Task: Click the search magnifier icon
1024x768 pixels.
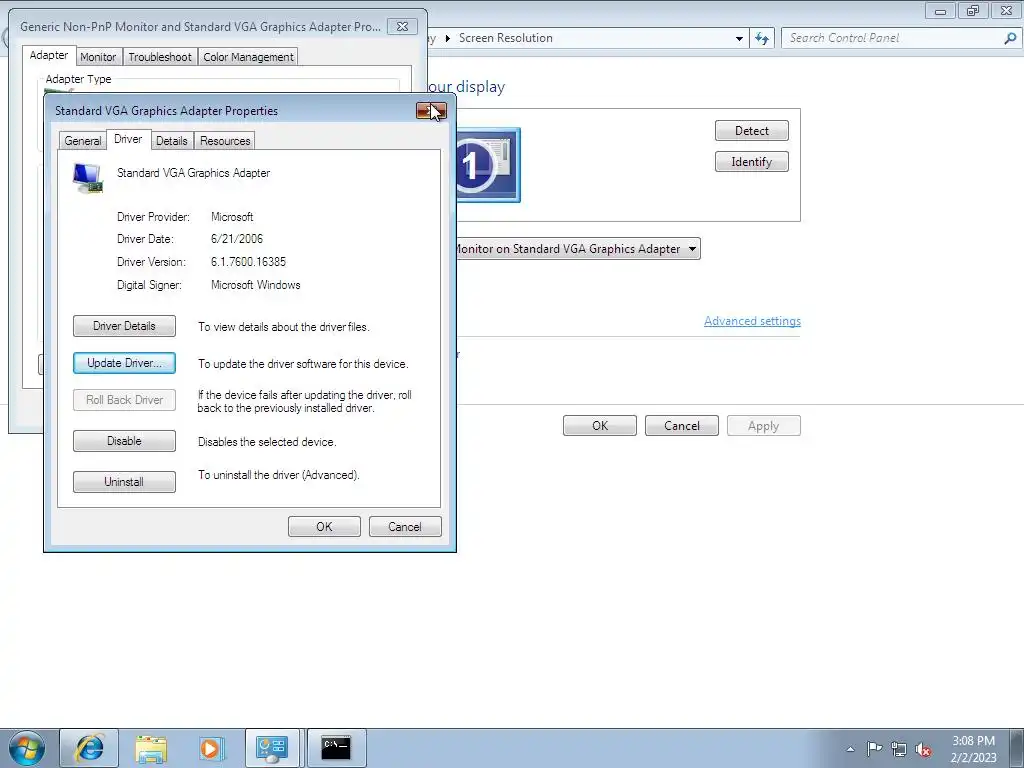Action: click(1010, 39)
